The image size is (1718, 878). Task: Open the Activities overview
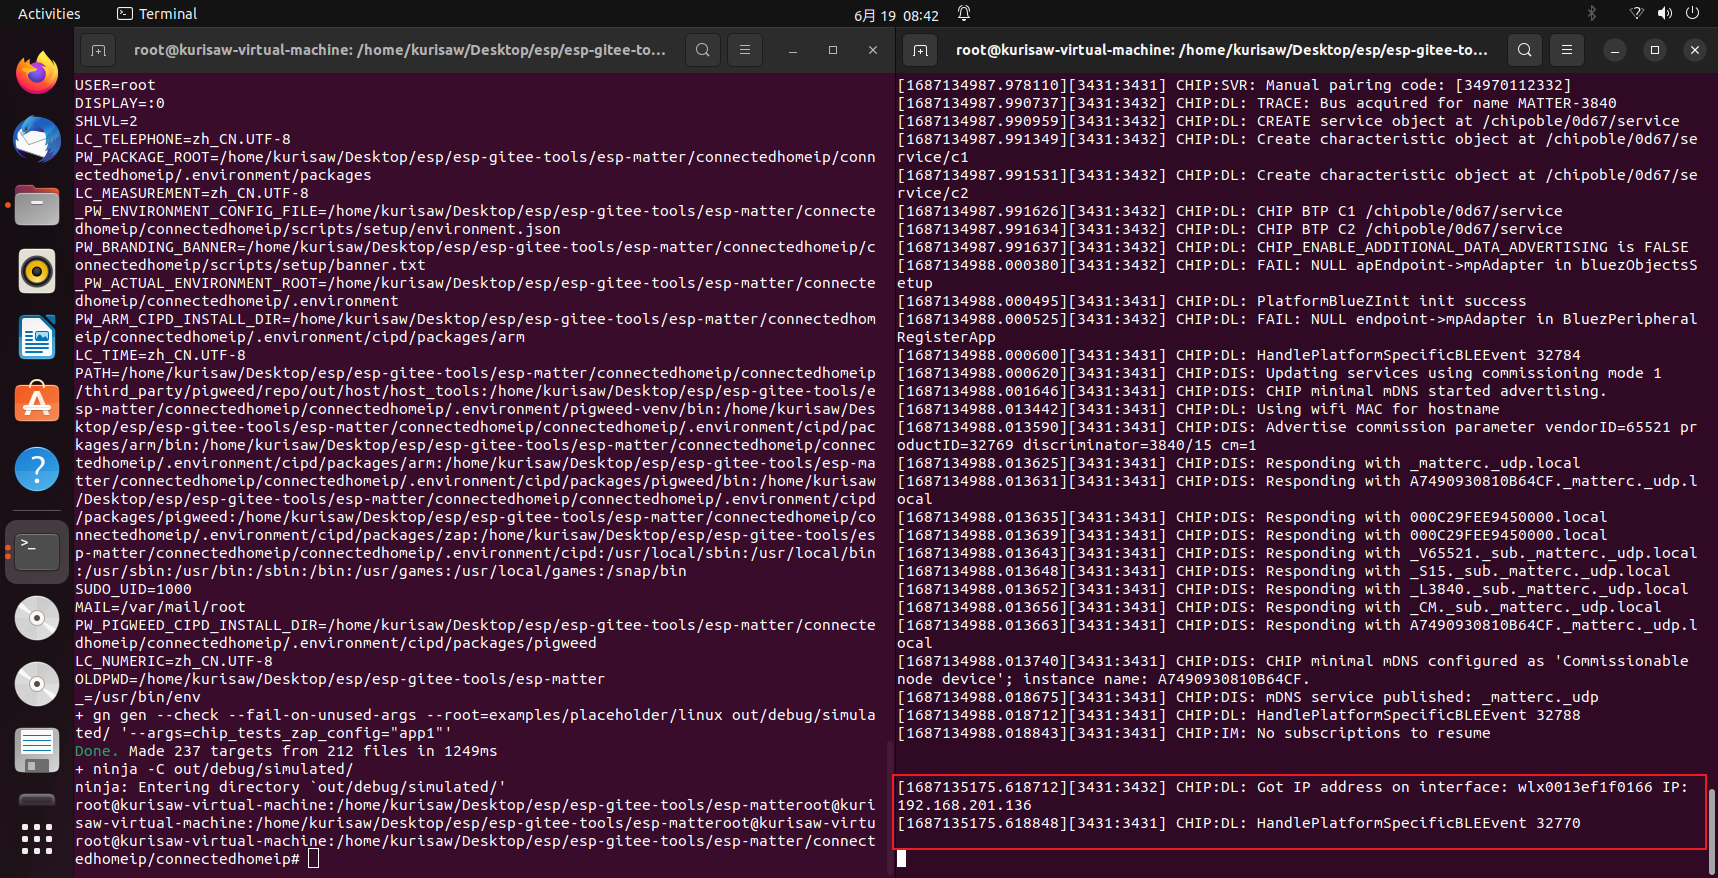[49, 14]
